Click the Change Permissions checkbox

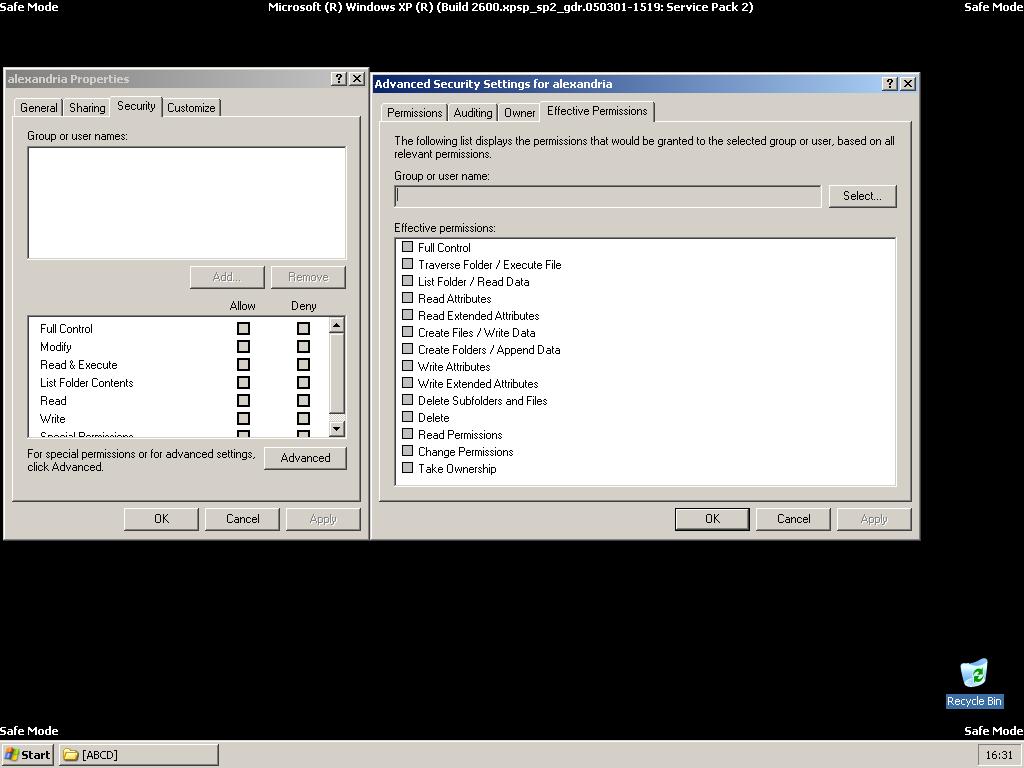point(408,451)
